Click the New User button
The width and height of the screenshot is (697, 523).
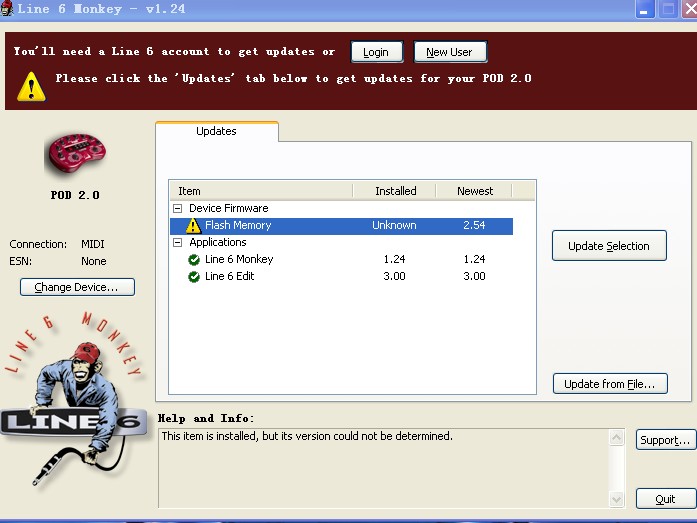[450, 52]
